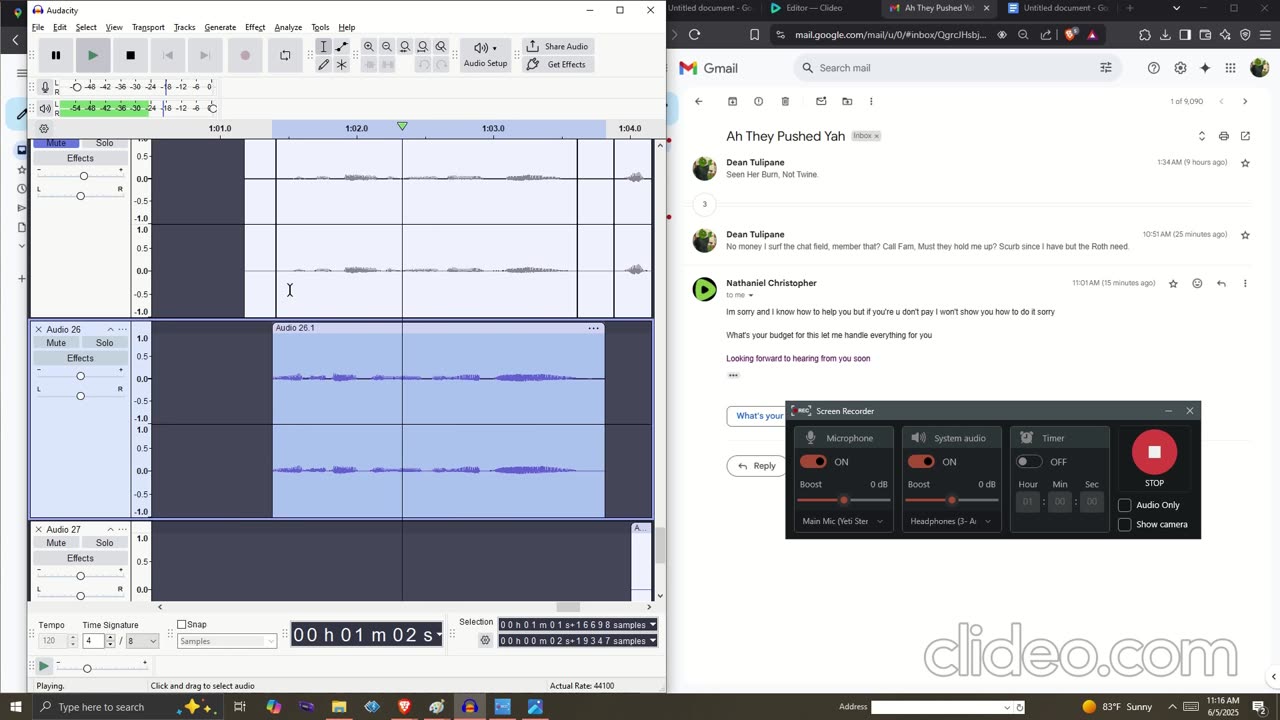Open the Transport menu

click(148, 27)
